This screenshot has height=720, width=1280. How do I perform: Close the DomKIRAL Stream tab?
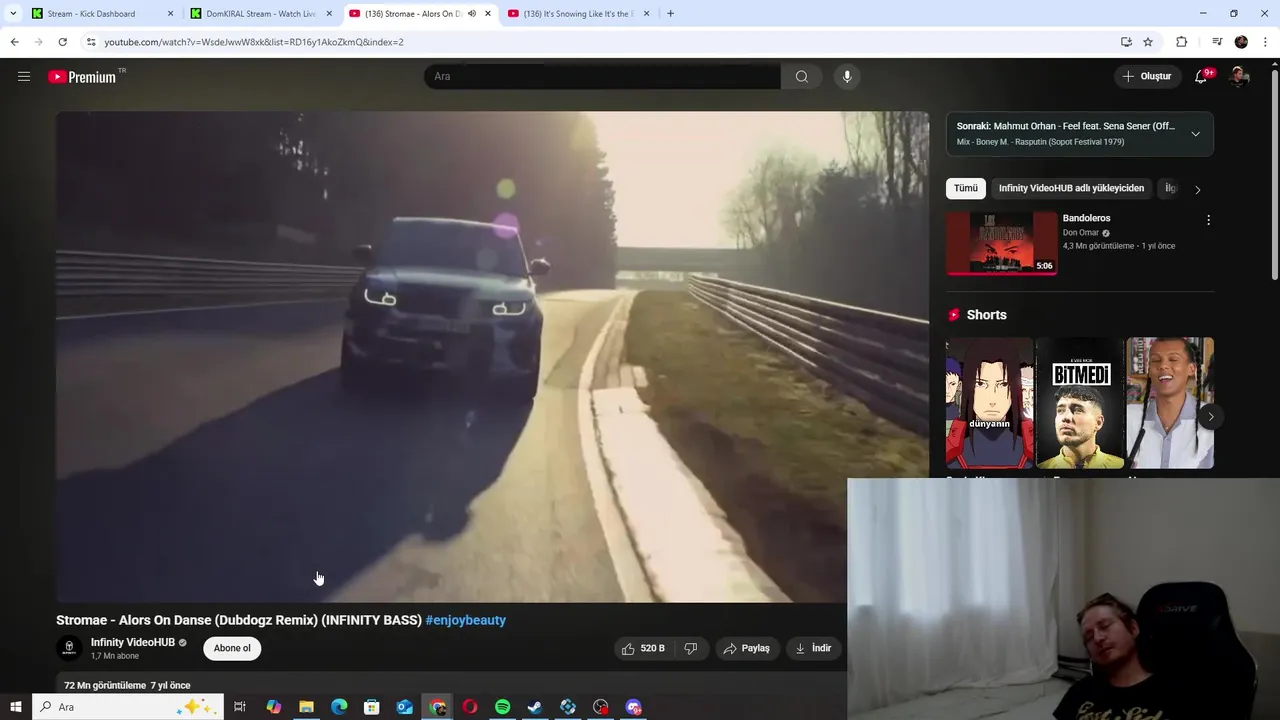click(329, 14)
